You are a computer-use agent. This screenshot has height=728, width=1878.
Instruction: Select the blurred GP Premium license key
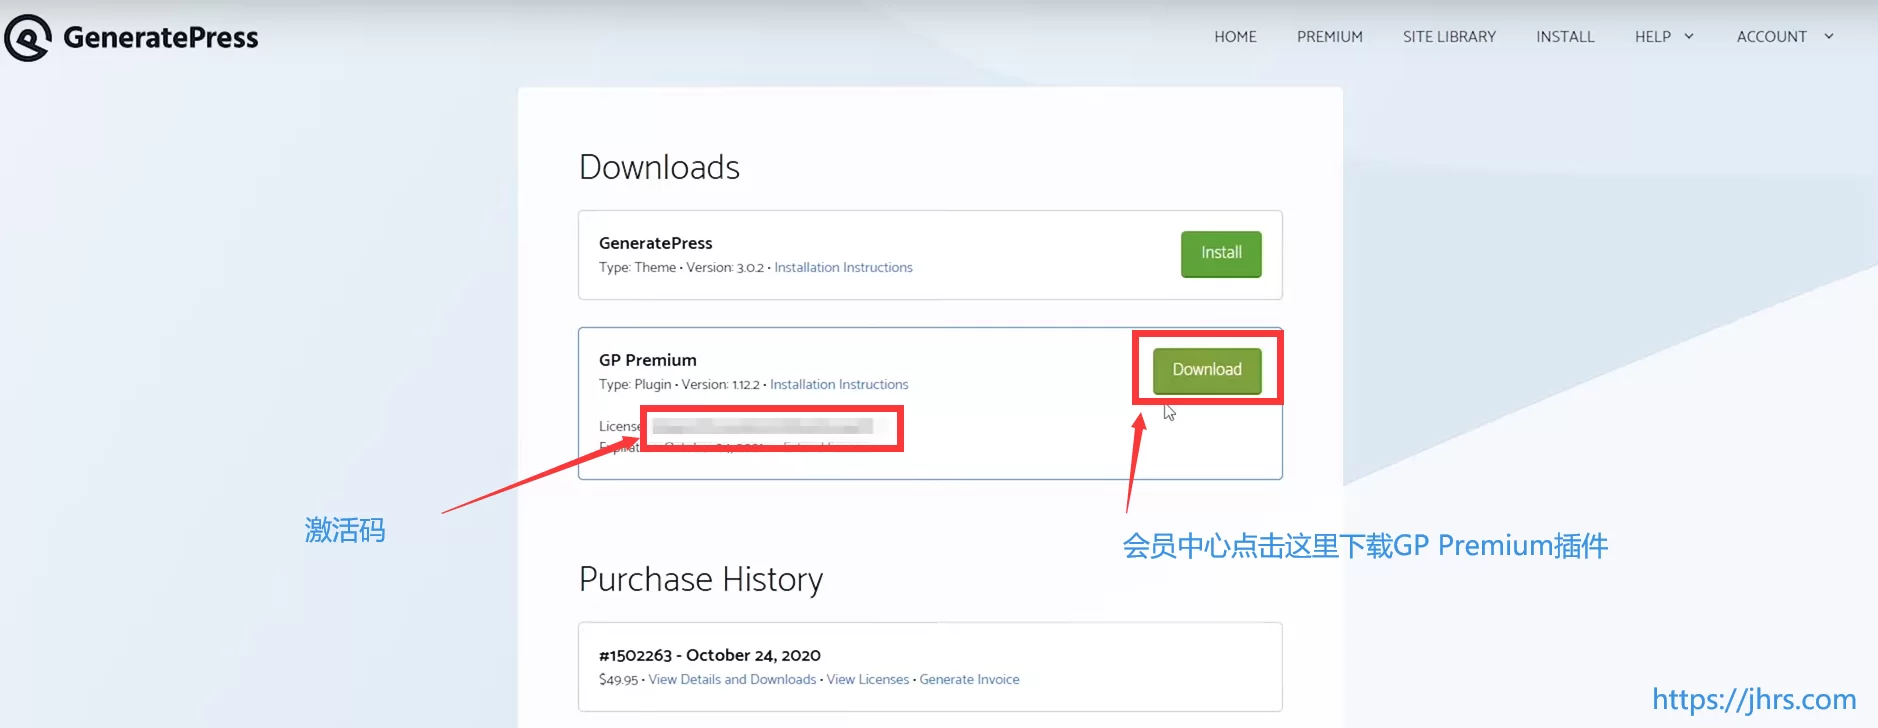coord(763,427)
